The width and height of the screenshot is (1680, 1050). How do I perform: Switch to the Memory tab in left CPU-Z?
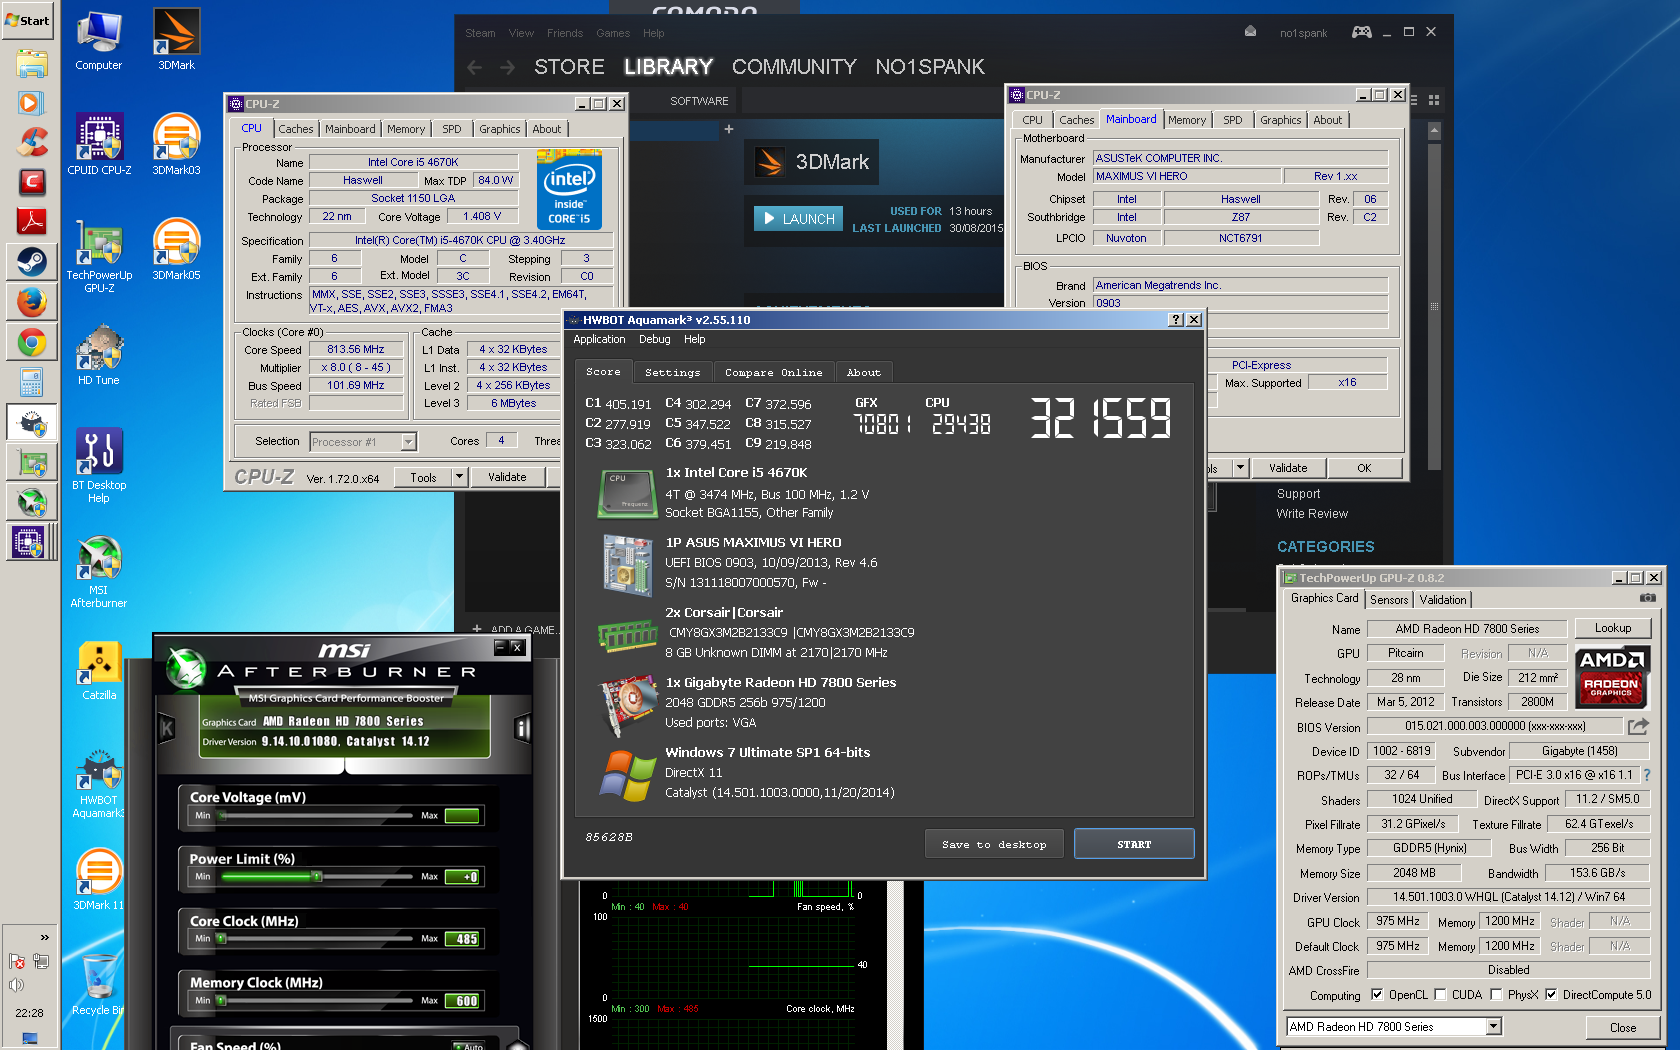[x=406, y=129]
